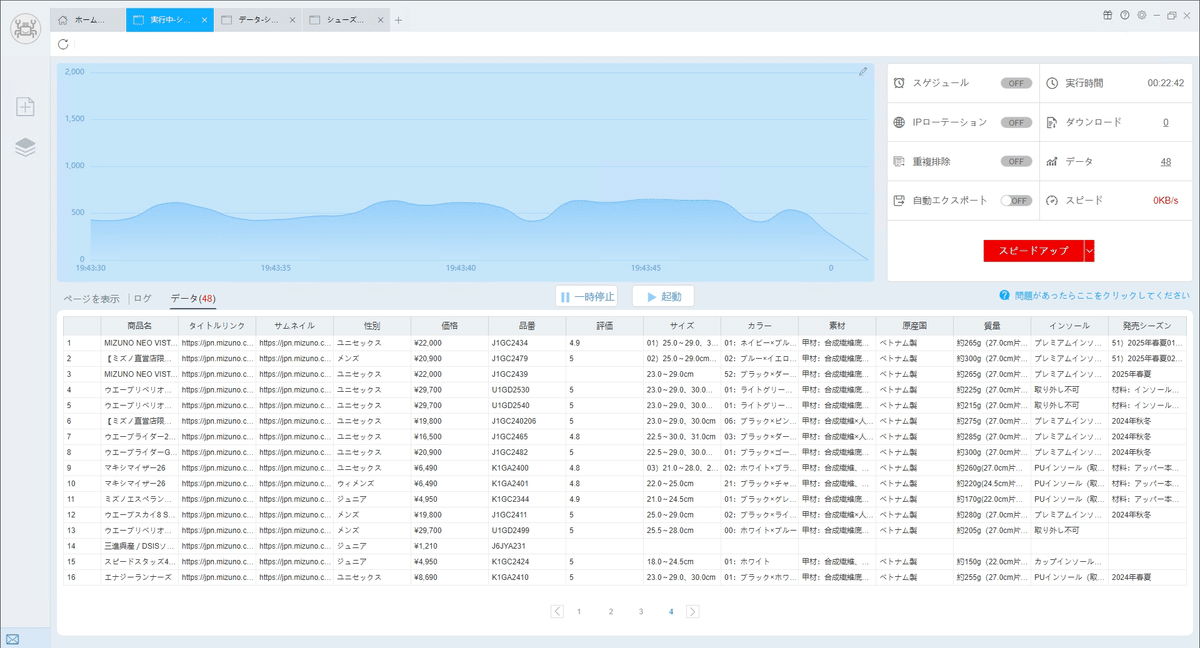
Task: Select price cell ¥1,210
Action: click(x=449, y=546)
